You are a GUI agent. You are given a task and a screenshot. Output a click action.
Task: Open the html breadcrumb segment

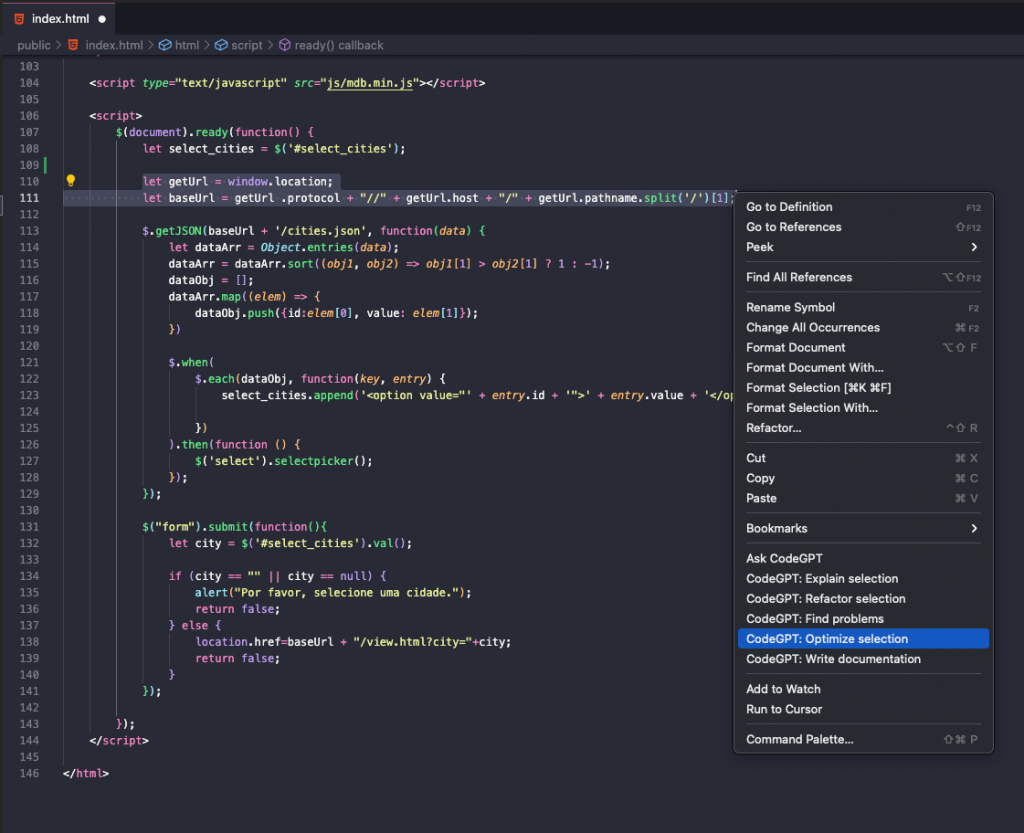[187, 45]
